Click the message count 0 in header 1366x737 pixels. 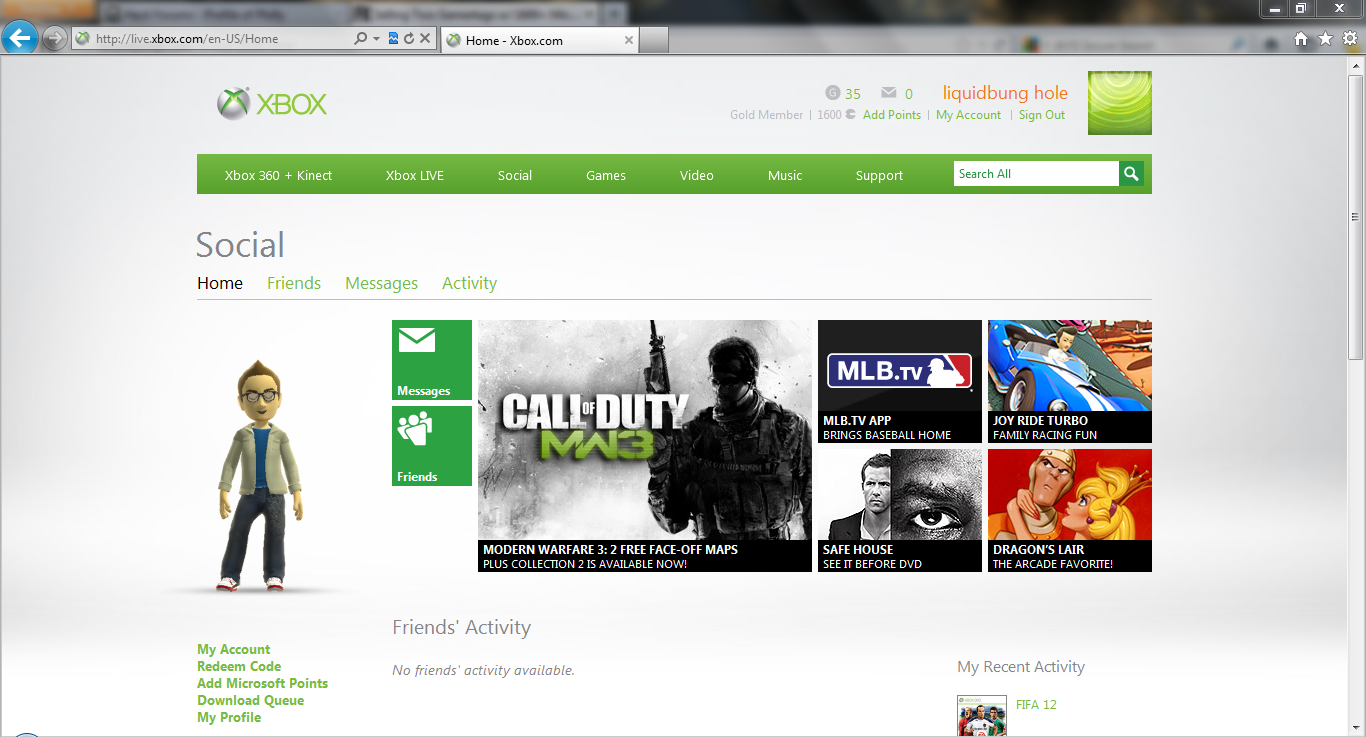[909, 94]
